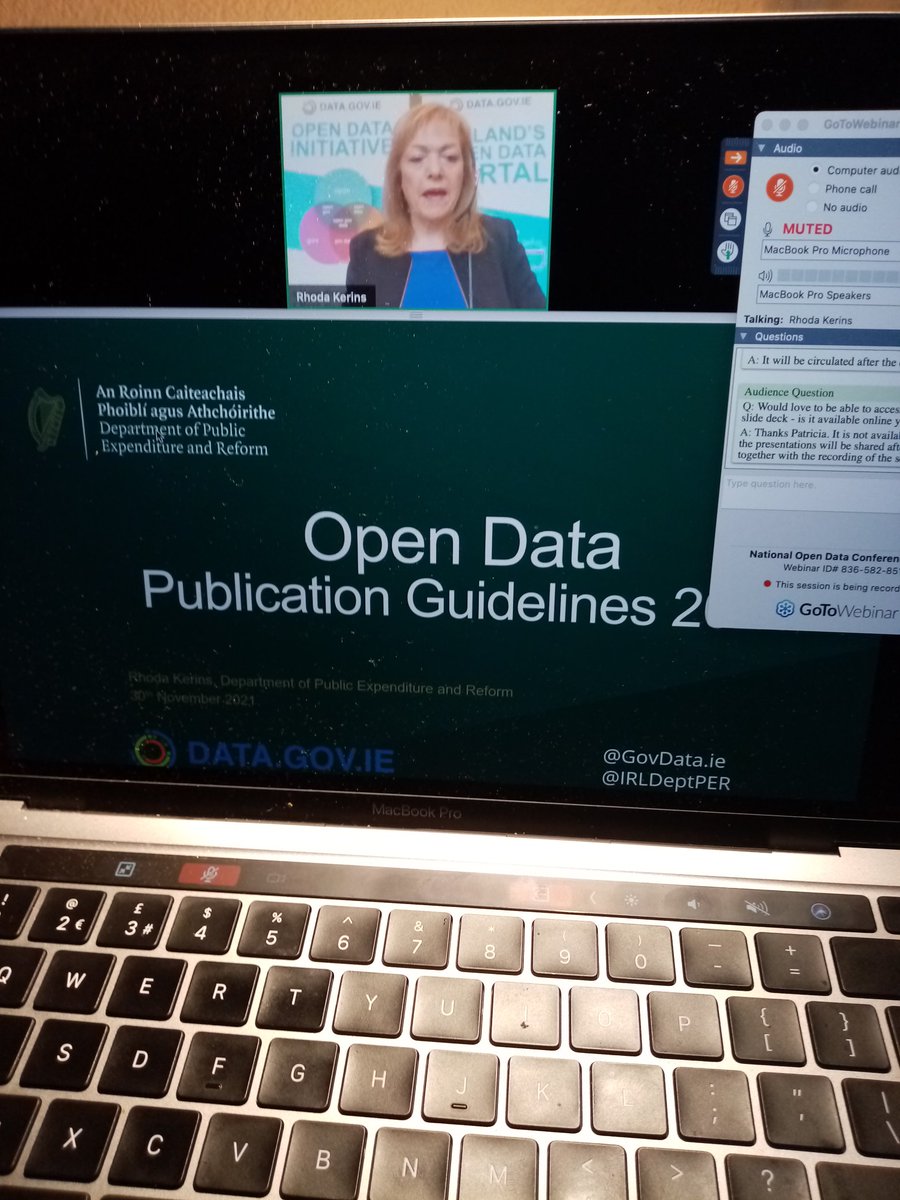
Task: Click the Talking: Rhoda Kerins line
Action: click(797, 320)
